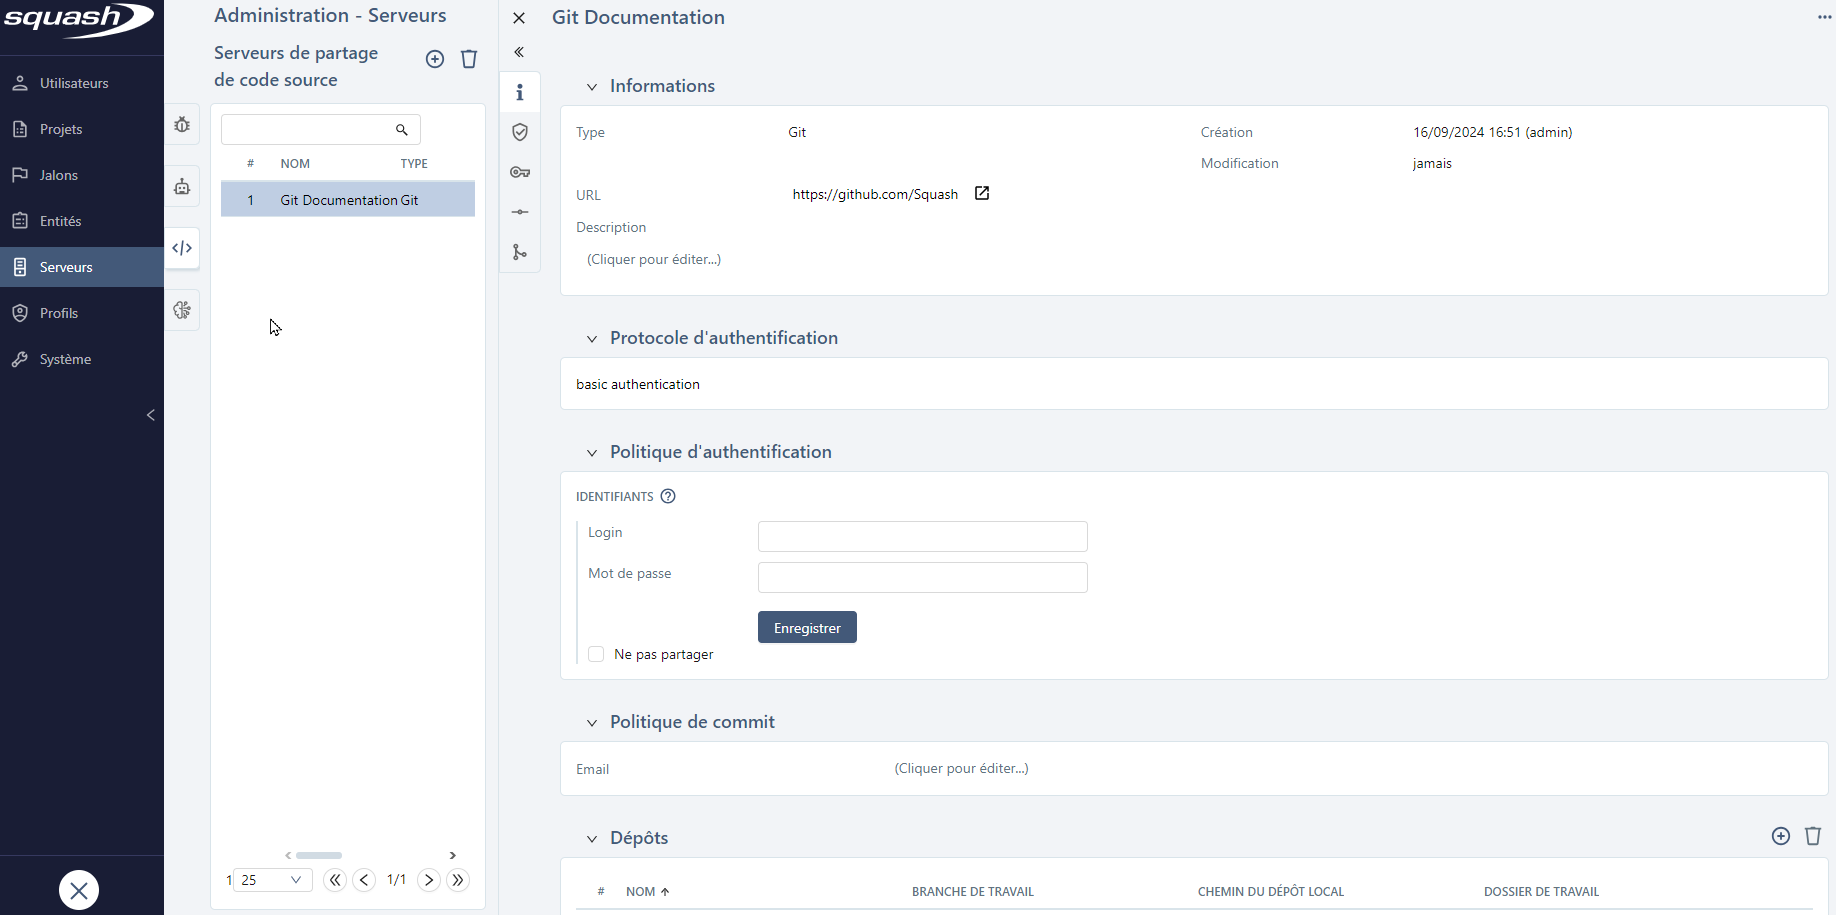Select the source code servers icon

pyautogui.click(x=182, y=247)
